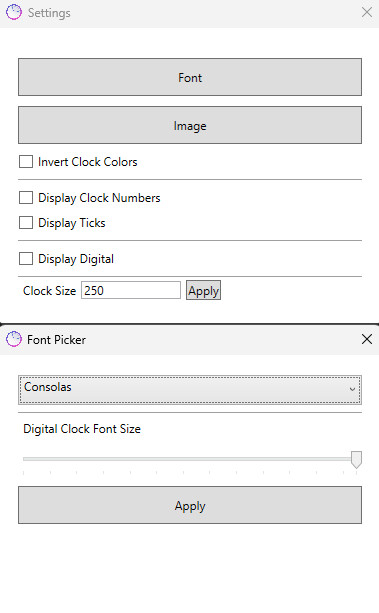Enable the Display Digital checkbox
Viewport: 379px width, 613px height.
[26, 258]
